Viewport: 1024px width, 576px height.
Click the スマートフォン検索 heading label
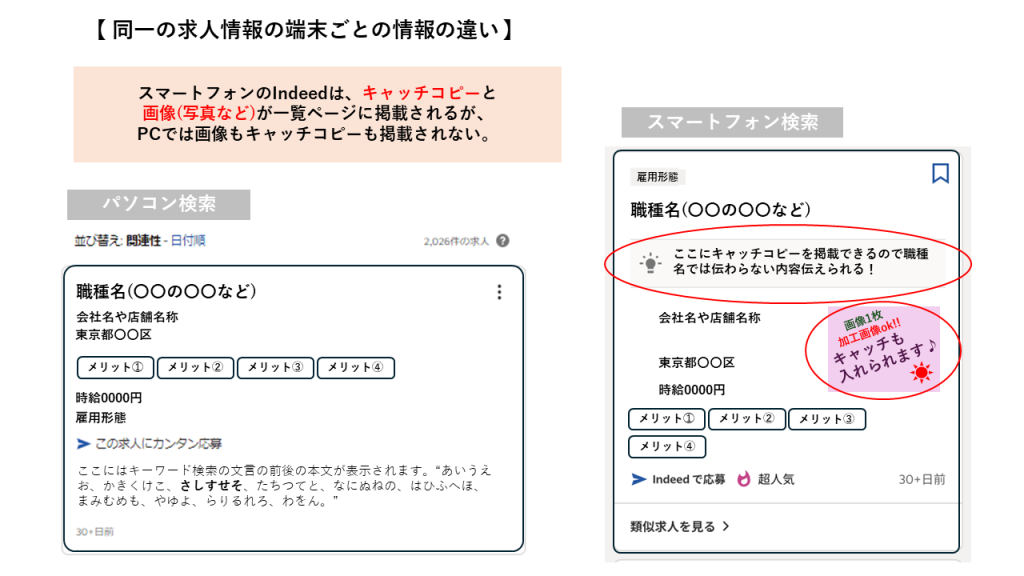tap(732, 122)
